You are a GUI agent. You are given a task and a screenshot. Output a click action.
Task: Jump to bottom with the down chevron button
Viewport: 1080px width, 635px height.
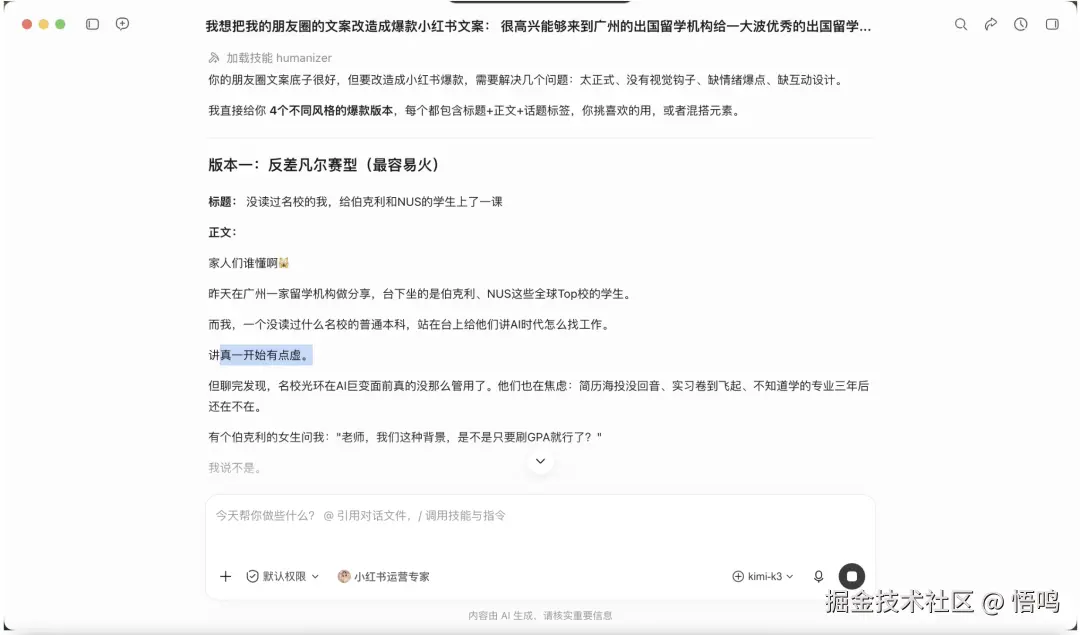(x=541, y=461)
